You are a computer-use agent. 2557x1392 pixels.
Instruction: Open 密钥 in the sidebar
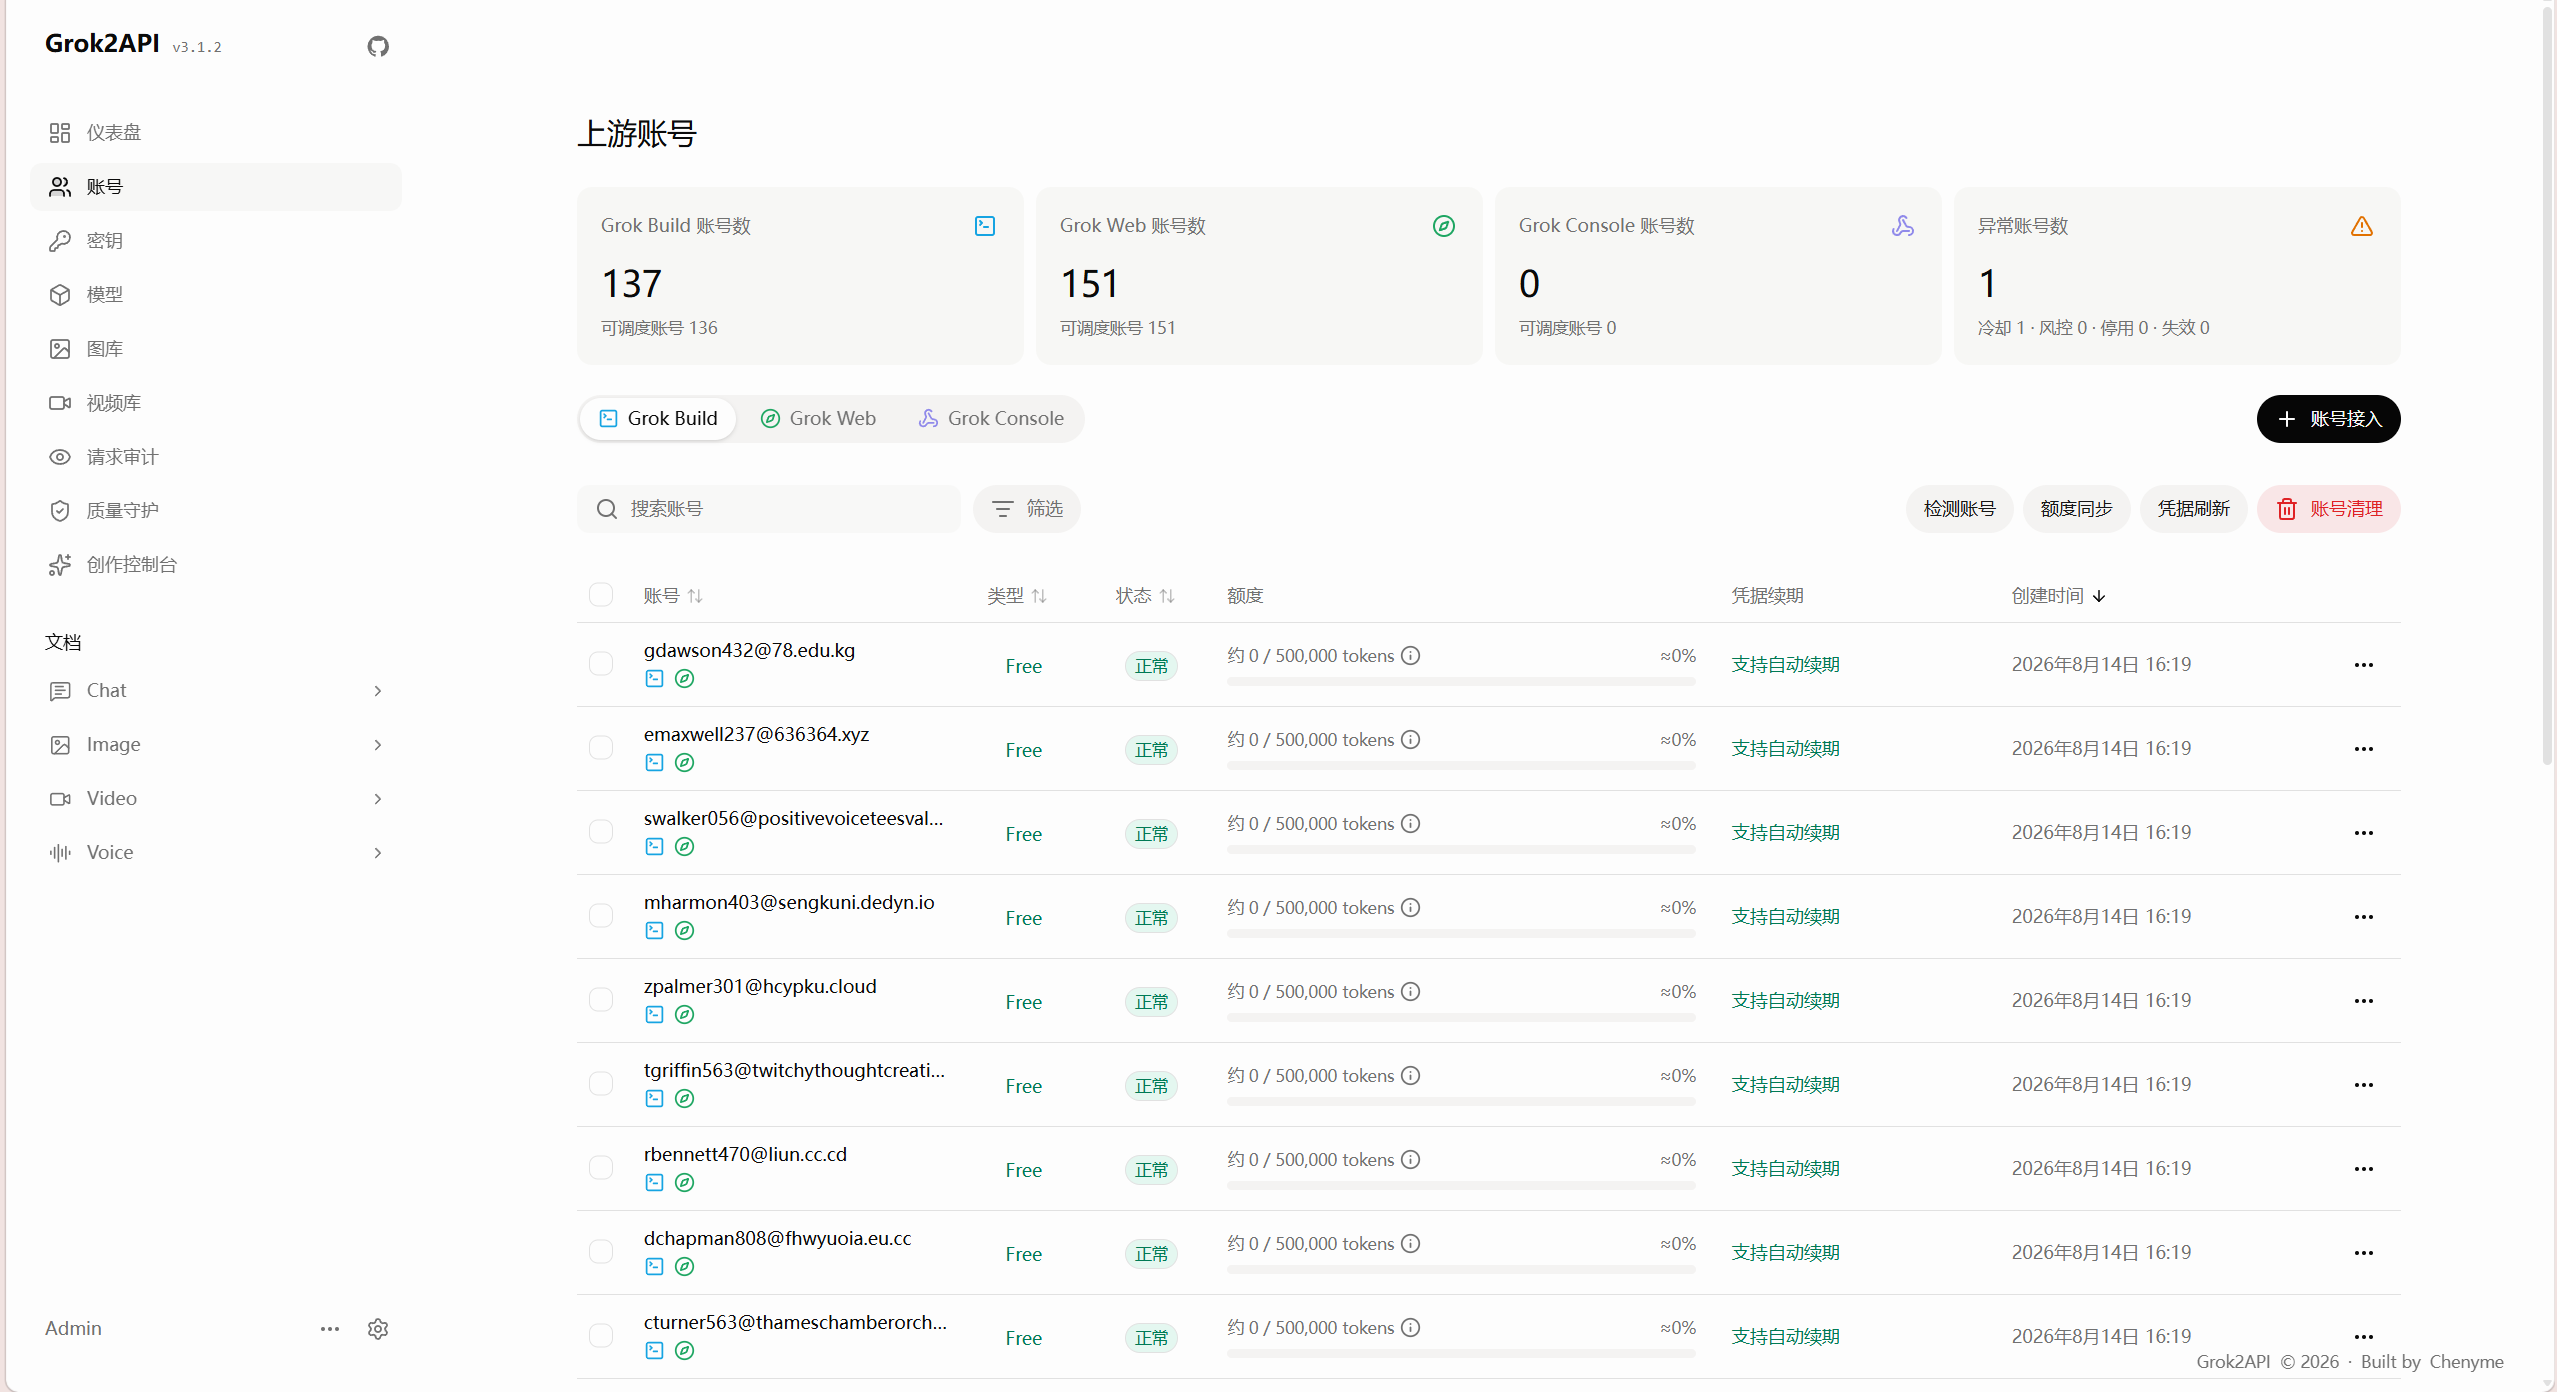click(x=216, y=241)
